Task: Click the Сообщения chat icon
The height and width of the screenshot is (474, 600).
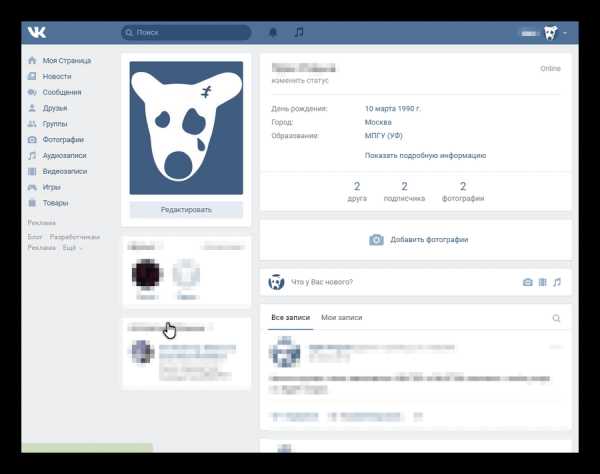Action: (x=32, y=92)
